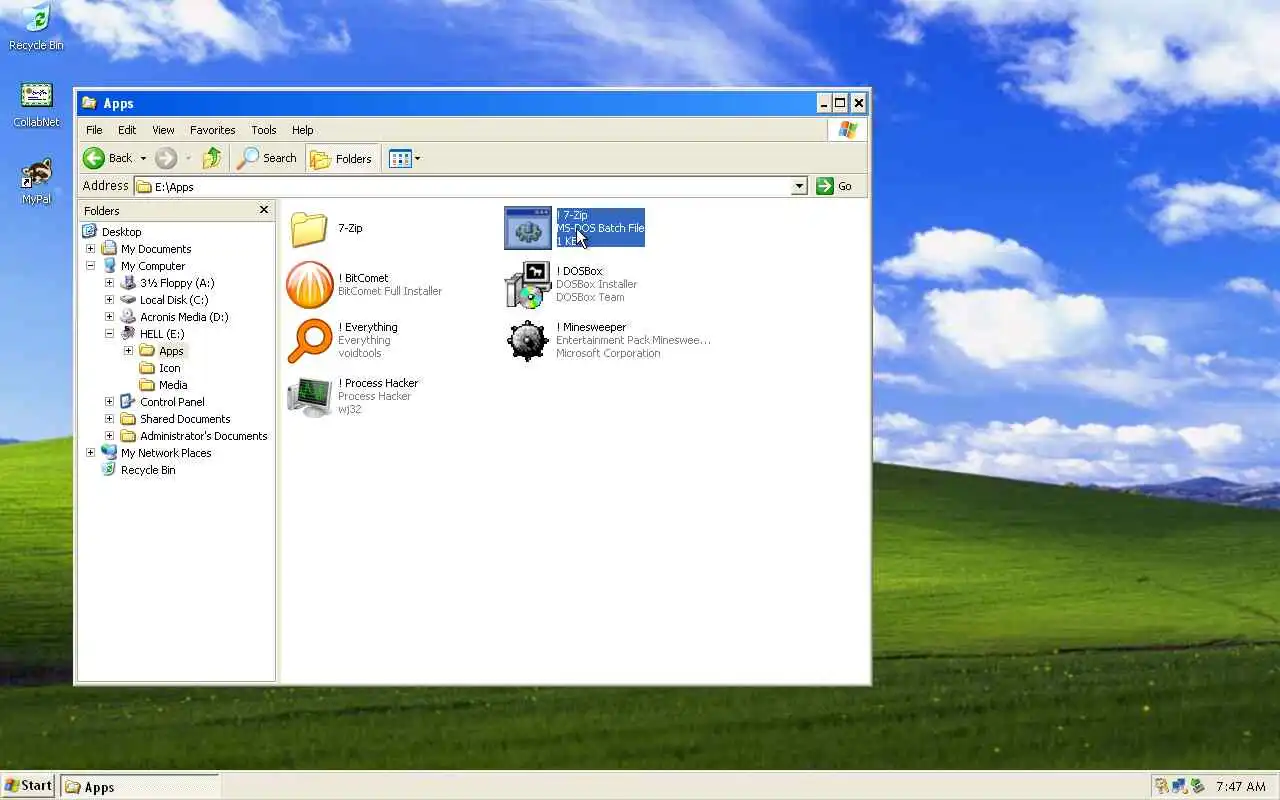The height and width of the screenshot is (800, 1280).
Task: Expand Local Disk (C:) node
Action: tap(109, 300)
